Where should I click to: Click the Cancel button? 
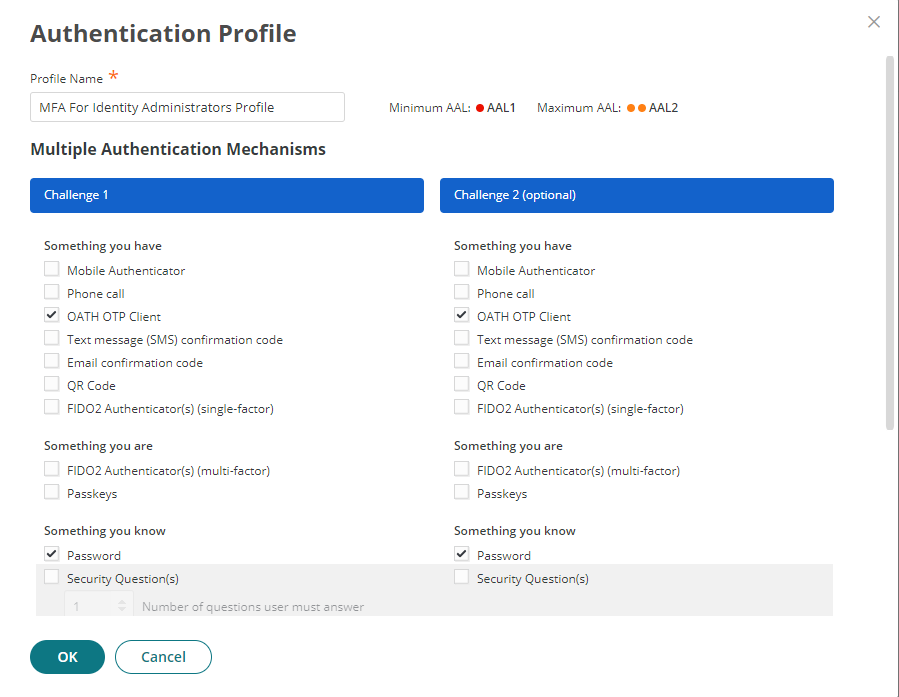163,657
